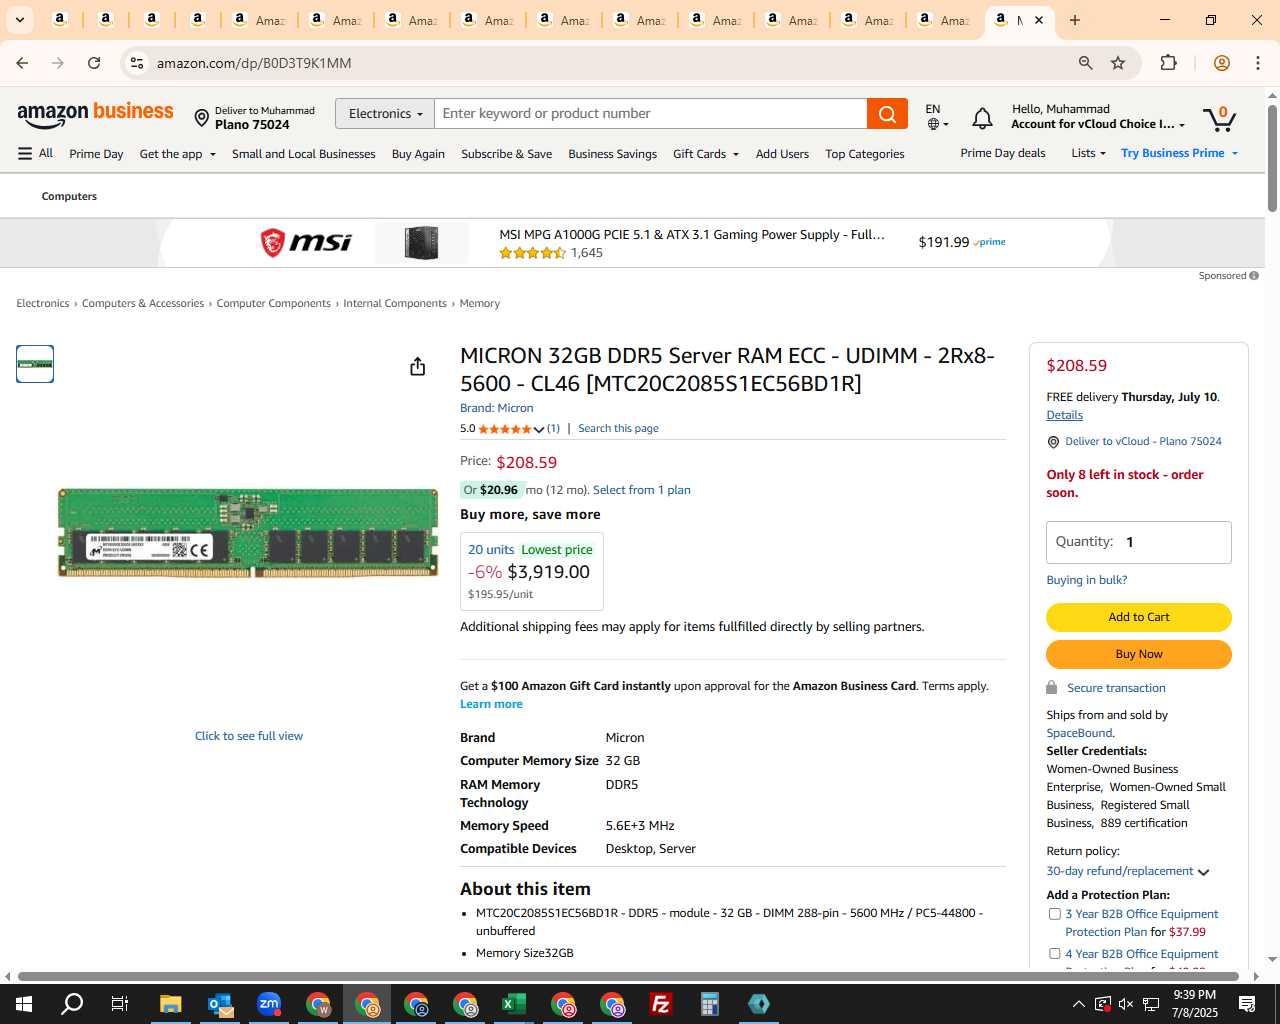Click the delivery location pin icon
Image resolution: width=1280 pixels, height=1024 pixels.
click(x=201, y=119)
